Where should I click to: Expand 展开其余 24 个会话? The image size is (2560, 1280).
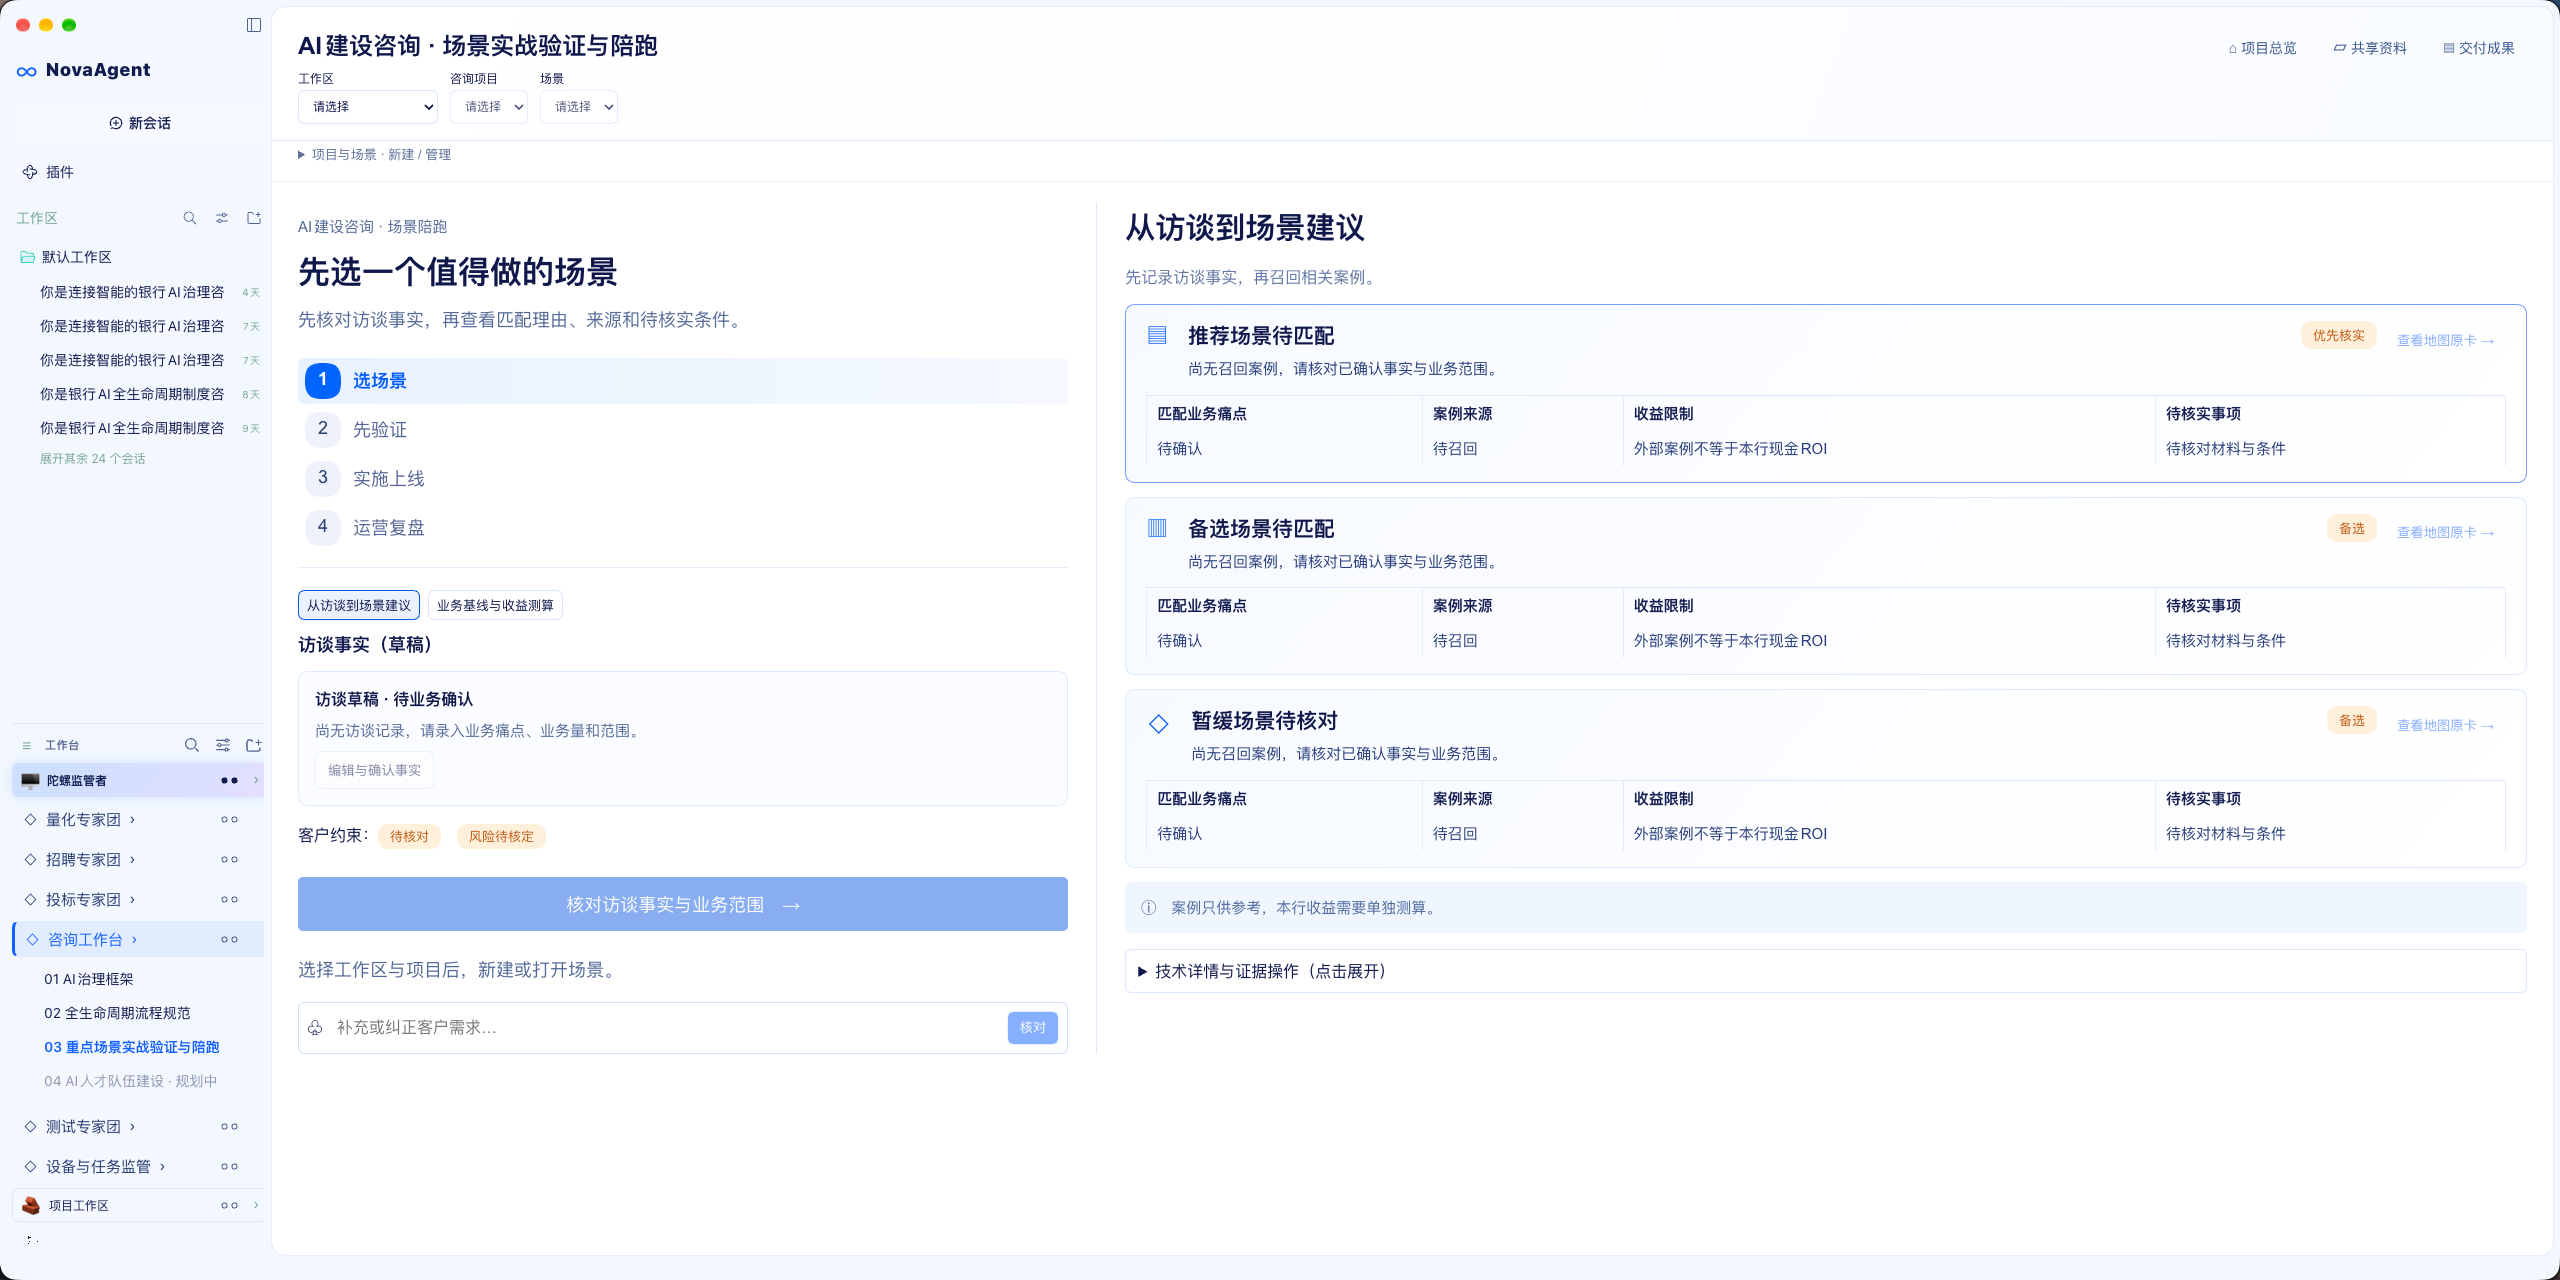point(93,459)
